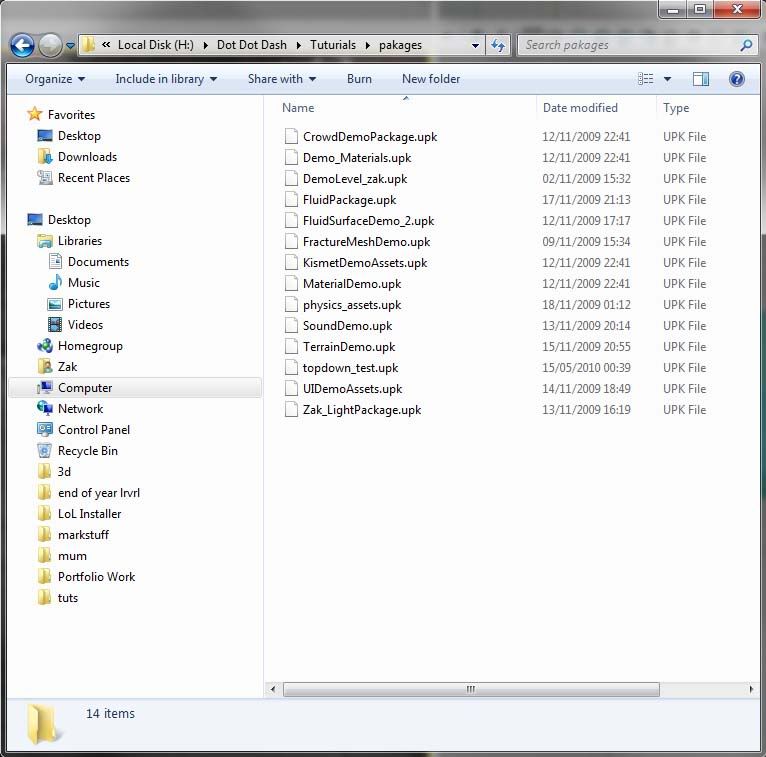Select file topdown_test.upk
The width and height of the screenshot is (766, 757).
(x=350, y=368)
